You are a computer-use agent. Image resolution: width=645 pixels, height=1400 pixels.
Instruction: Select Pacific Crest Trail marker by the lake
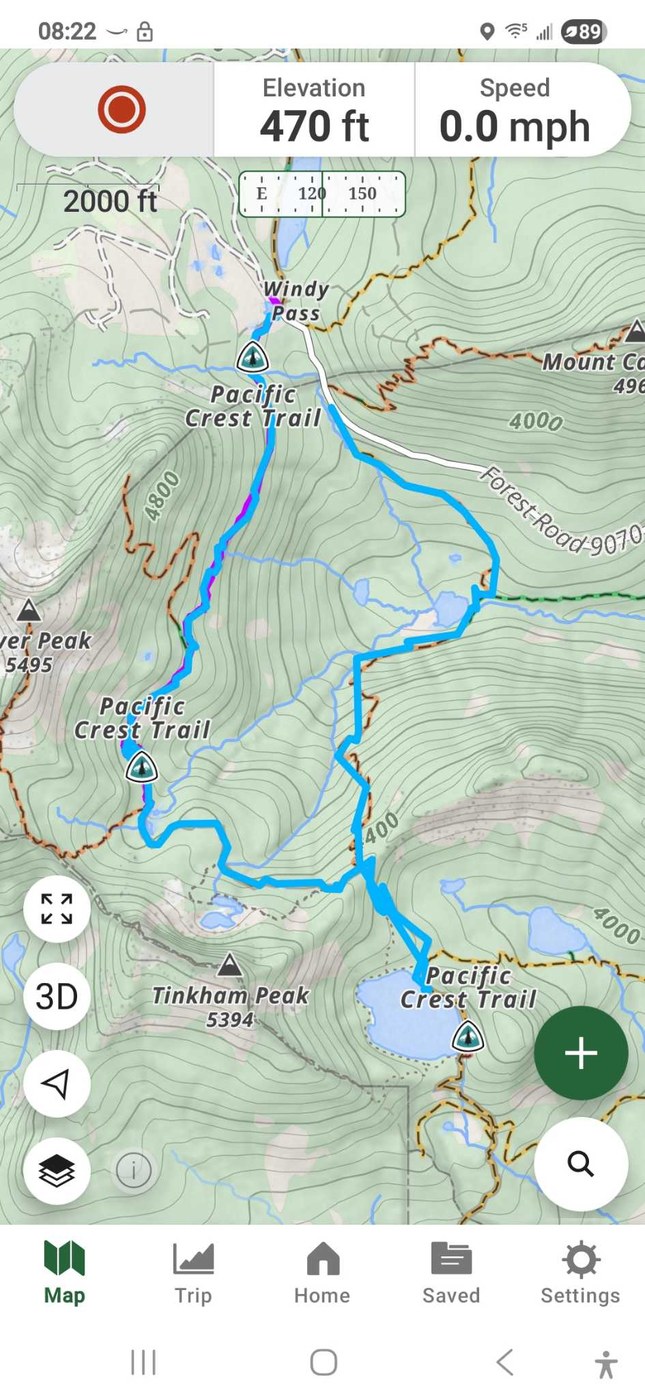466,1036
